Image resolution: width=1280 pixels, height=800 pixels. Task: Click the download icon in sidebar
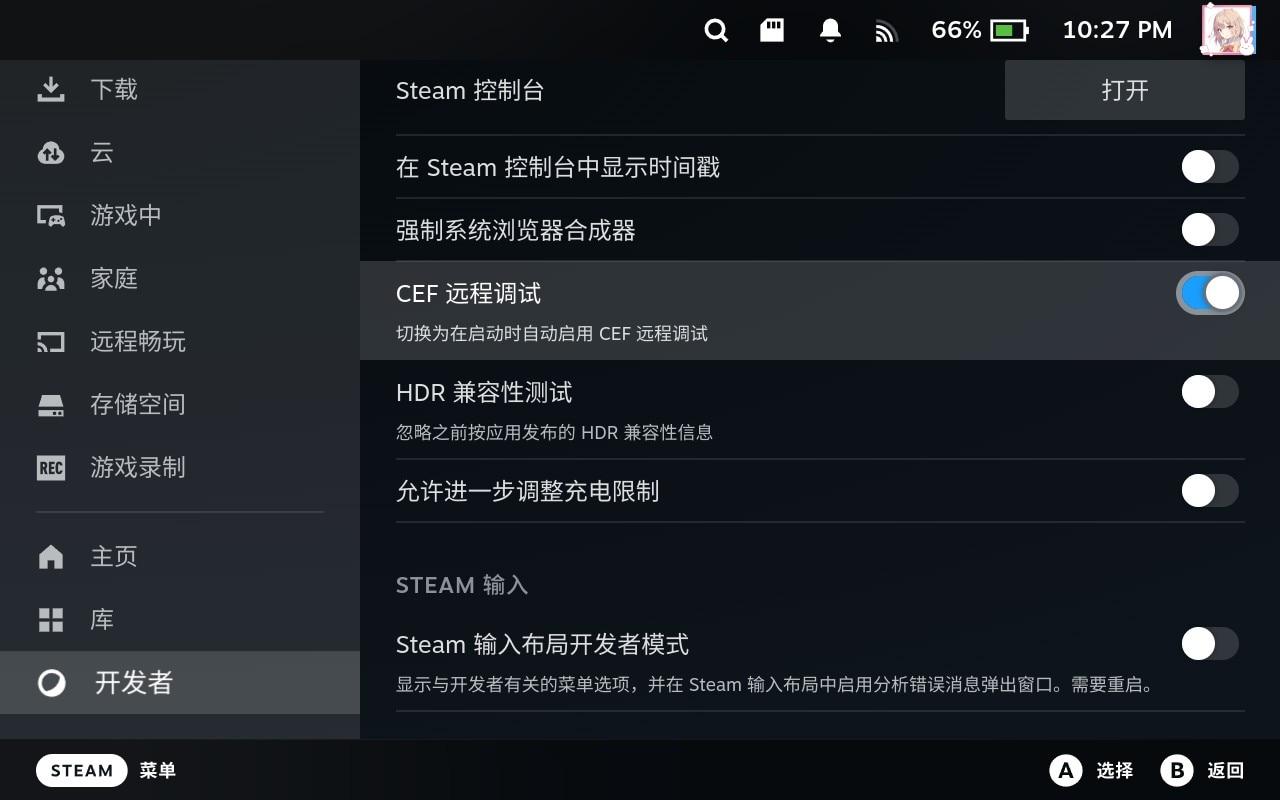(51, 90)
